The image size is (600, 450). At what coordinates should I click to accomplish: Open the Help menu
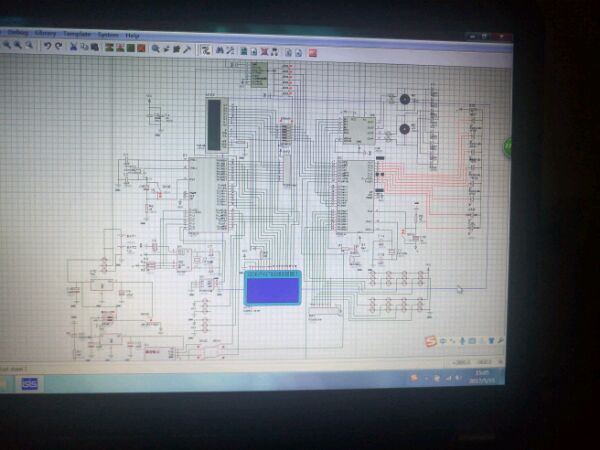pos(132,36)
